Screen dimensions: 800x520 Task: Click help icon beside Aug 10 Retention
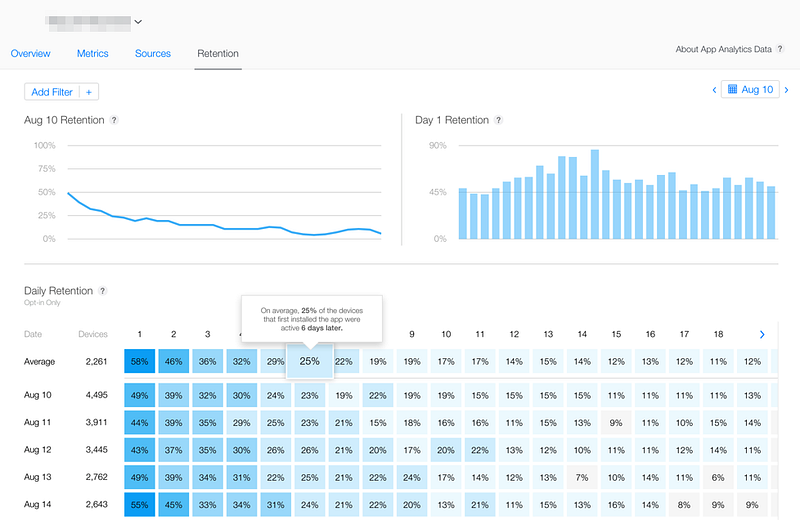coord(114,120)
